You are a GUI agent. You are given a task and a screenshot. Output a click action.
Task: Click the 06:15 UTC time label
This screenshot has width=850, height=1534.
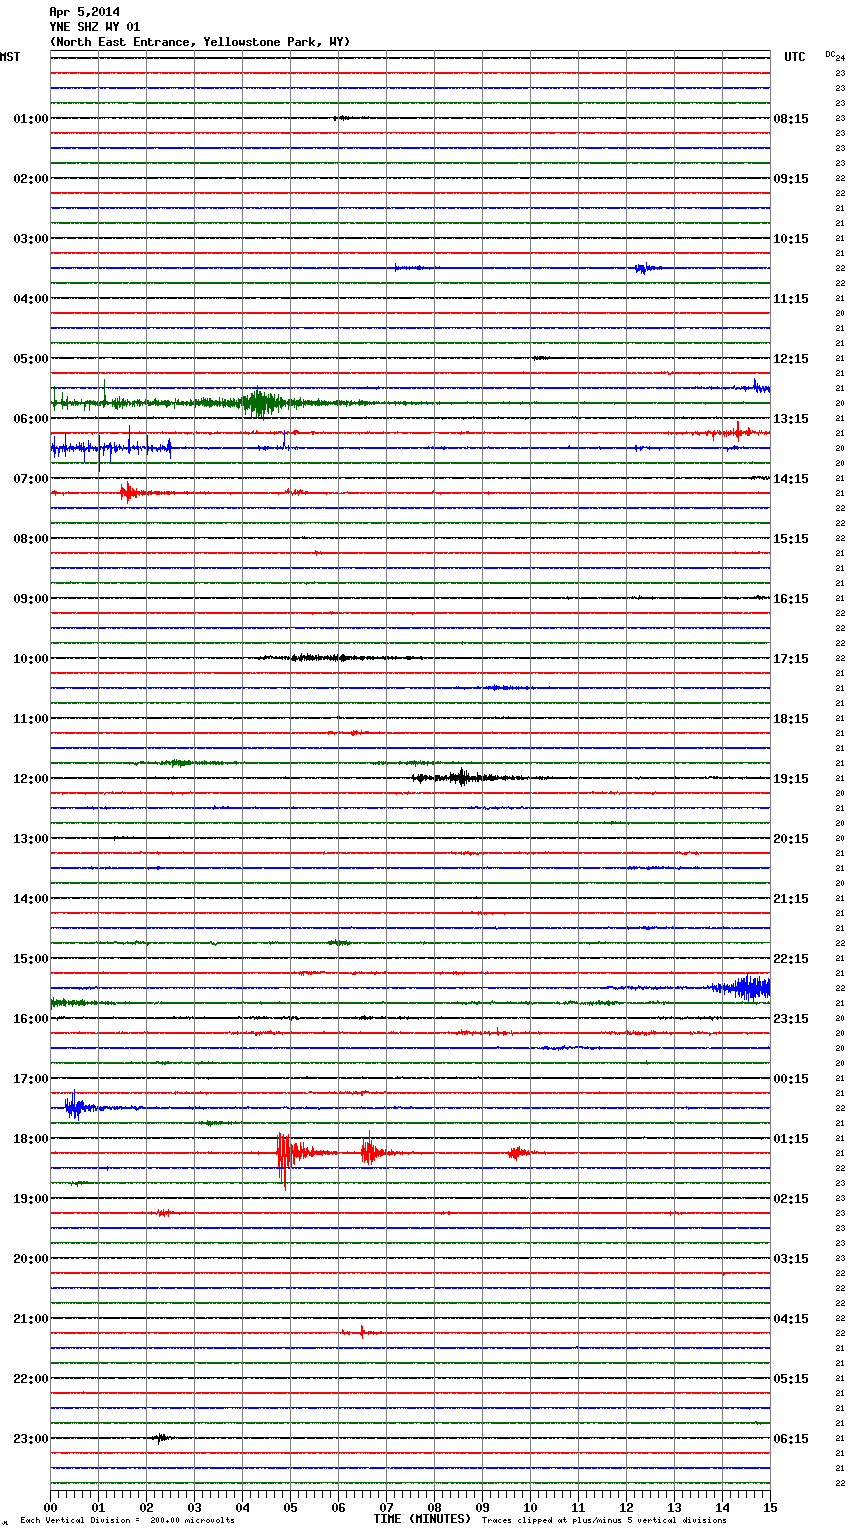click(791, 1439)
